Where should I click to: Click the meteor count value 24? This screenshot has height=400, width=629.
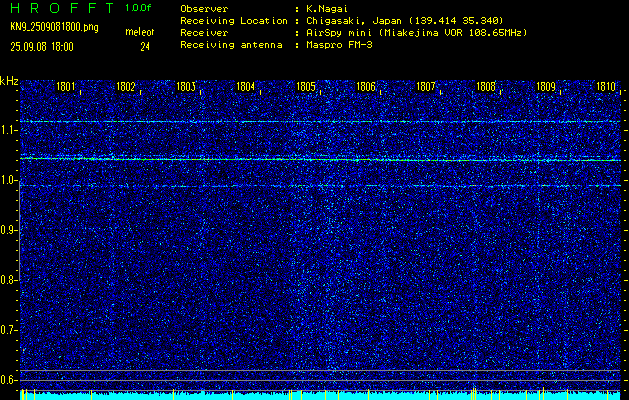click(145, 47)
